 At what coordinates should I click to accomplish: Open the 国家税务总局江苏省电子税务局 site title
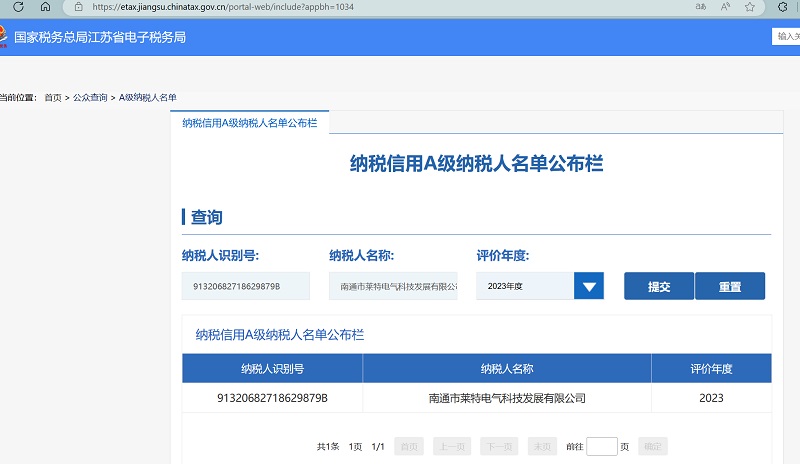tap(100, 37)
